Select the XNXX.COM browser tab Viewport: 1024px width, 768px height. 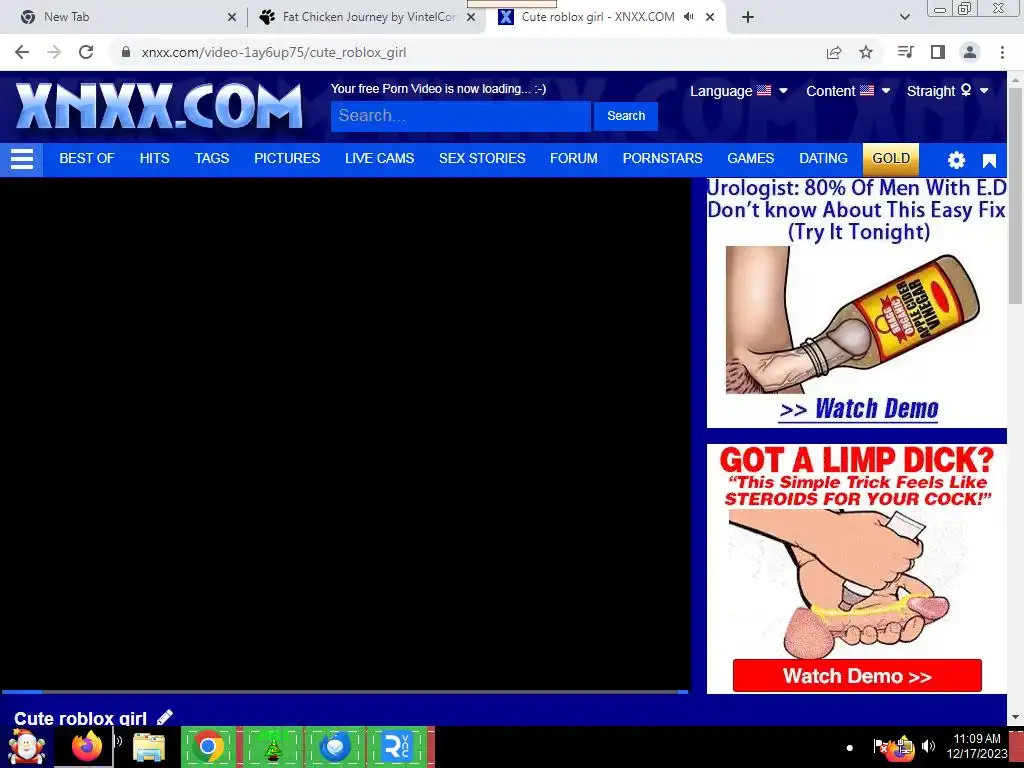(x=598, y=17)
